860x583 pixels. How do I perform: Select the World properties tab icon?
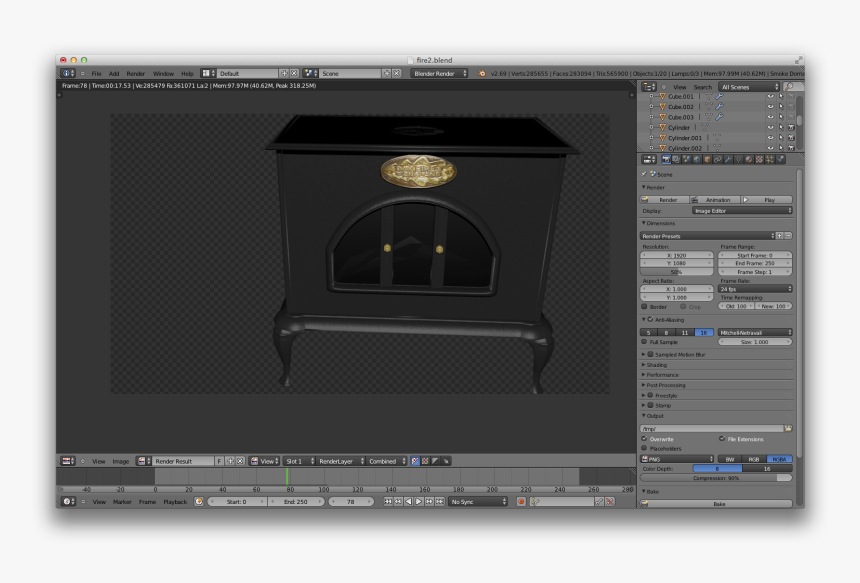pyautogui.click(x=696, y=159)
